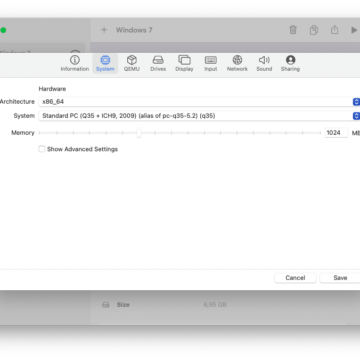Open the System Standard PC dropdown

199,116
